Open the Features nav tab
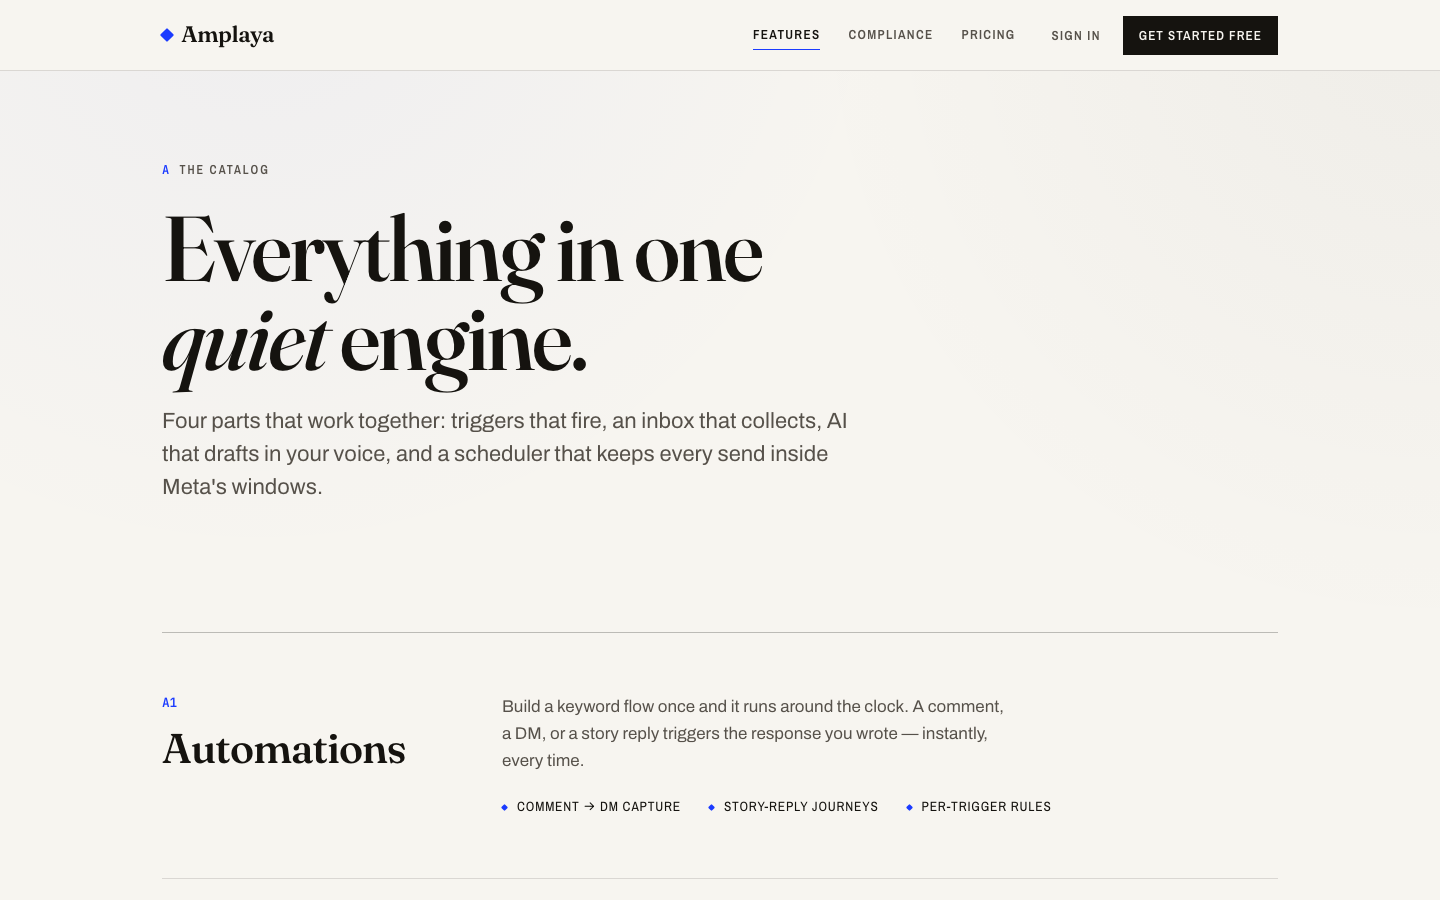The image size is (1440, 900). (x=786, y=35)
